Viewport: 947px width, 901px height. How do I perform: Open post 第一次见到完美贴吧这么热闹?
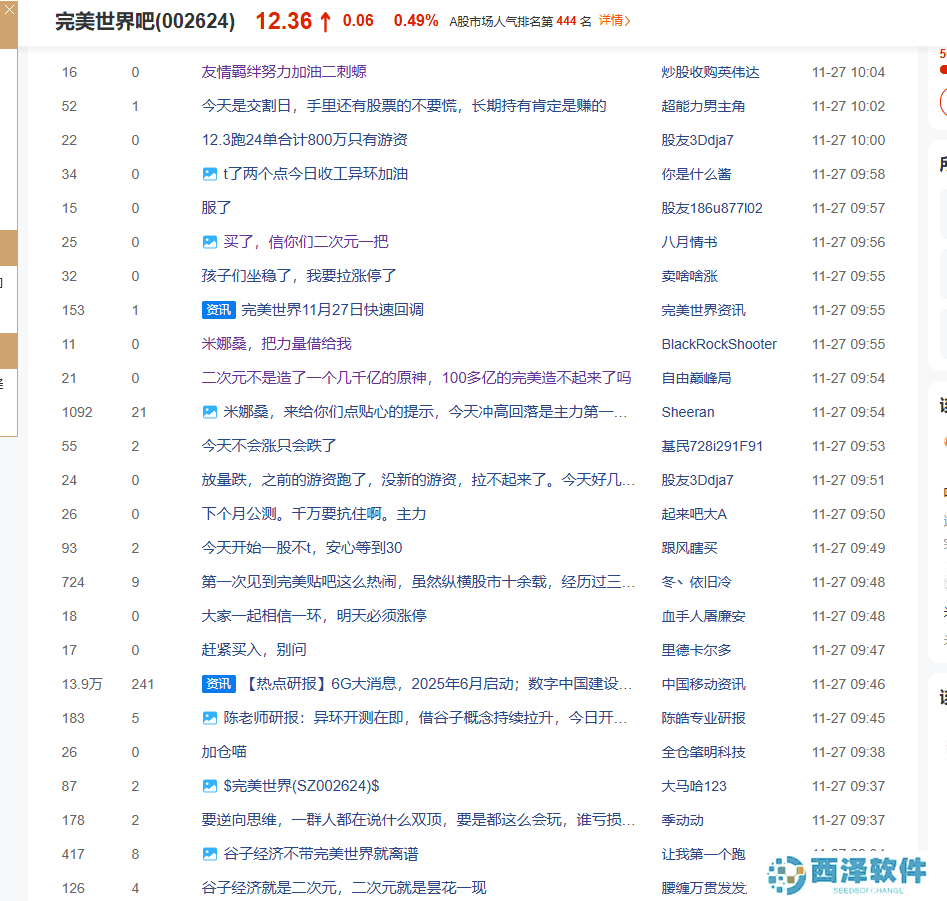pyautogui.click(x=418, y=582)
